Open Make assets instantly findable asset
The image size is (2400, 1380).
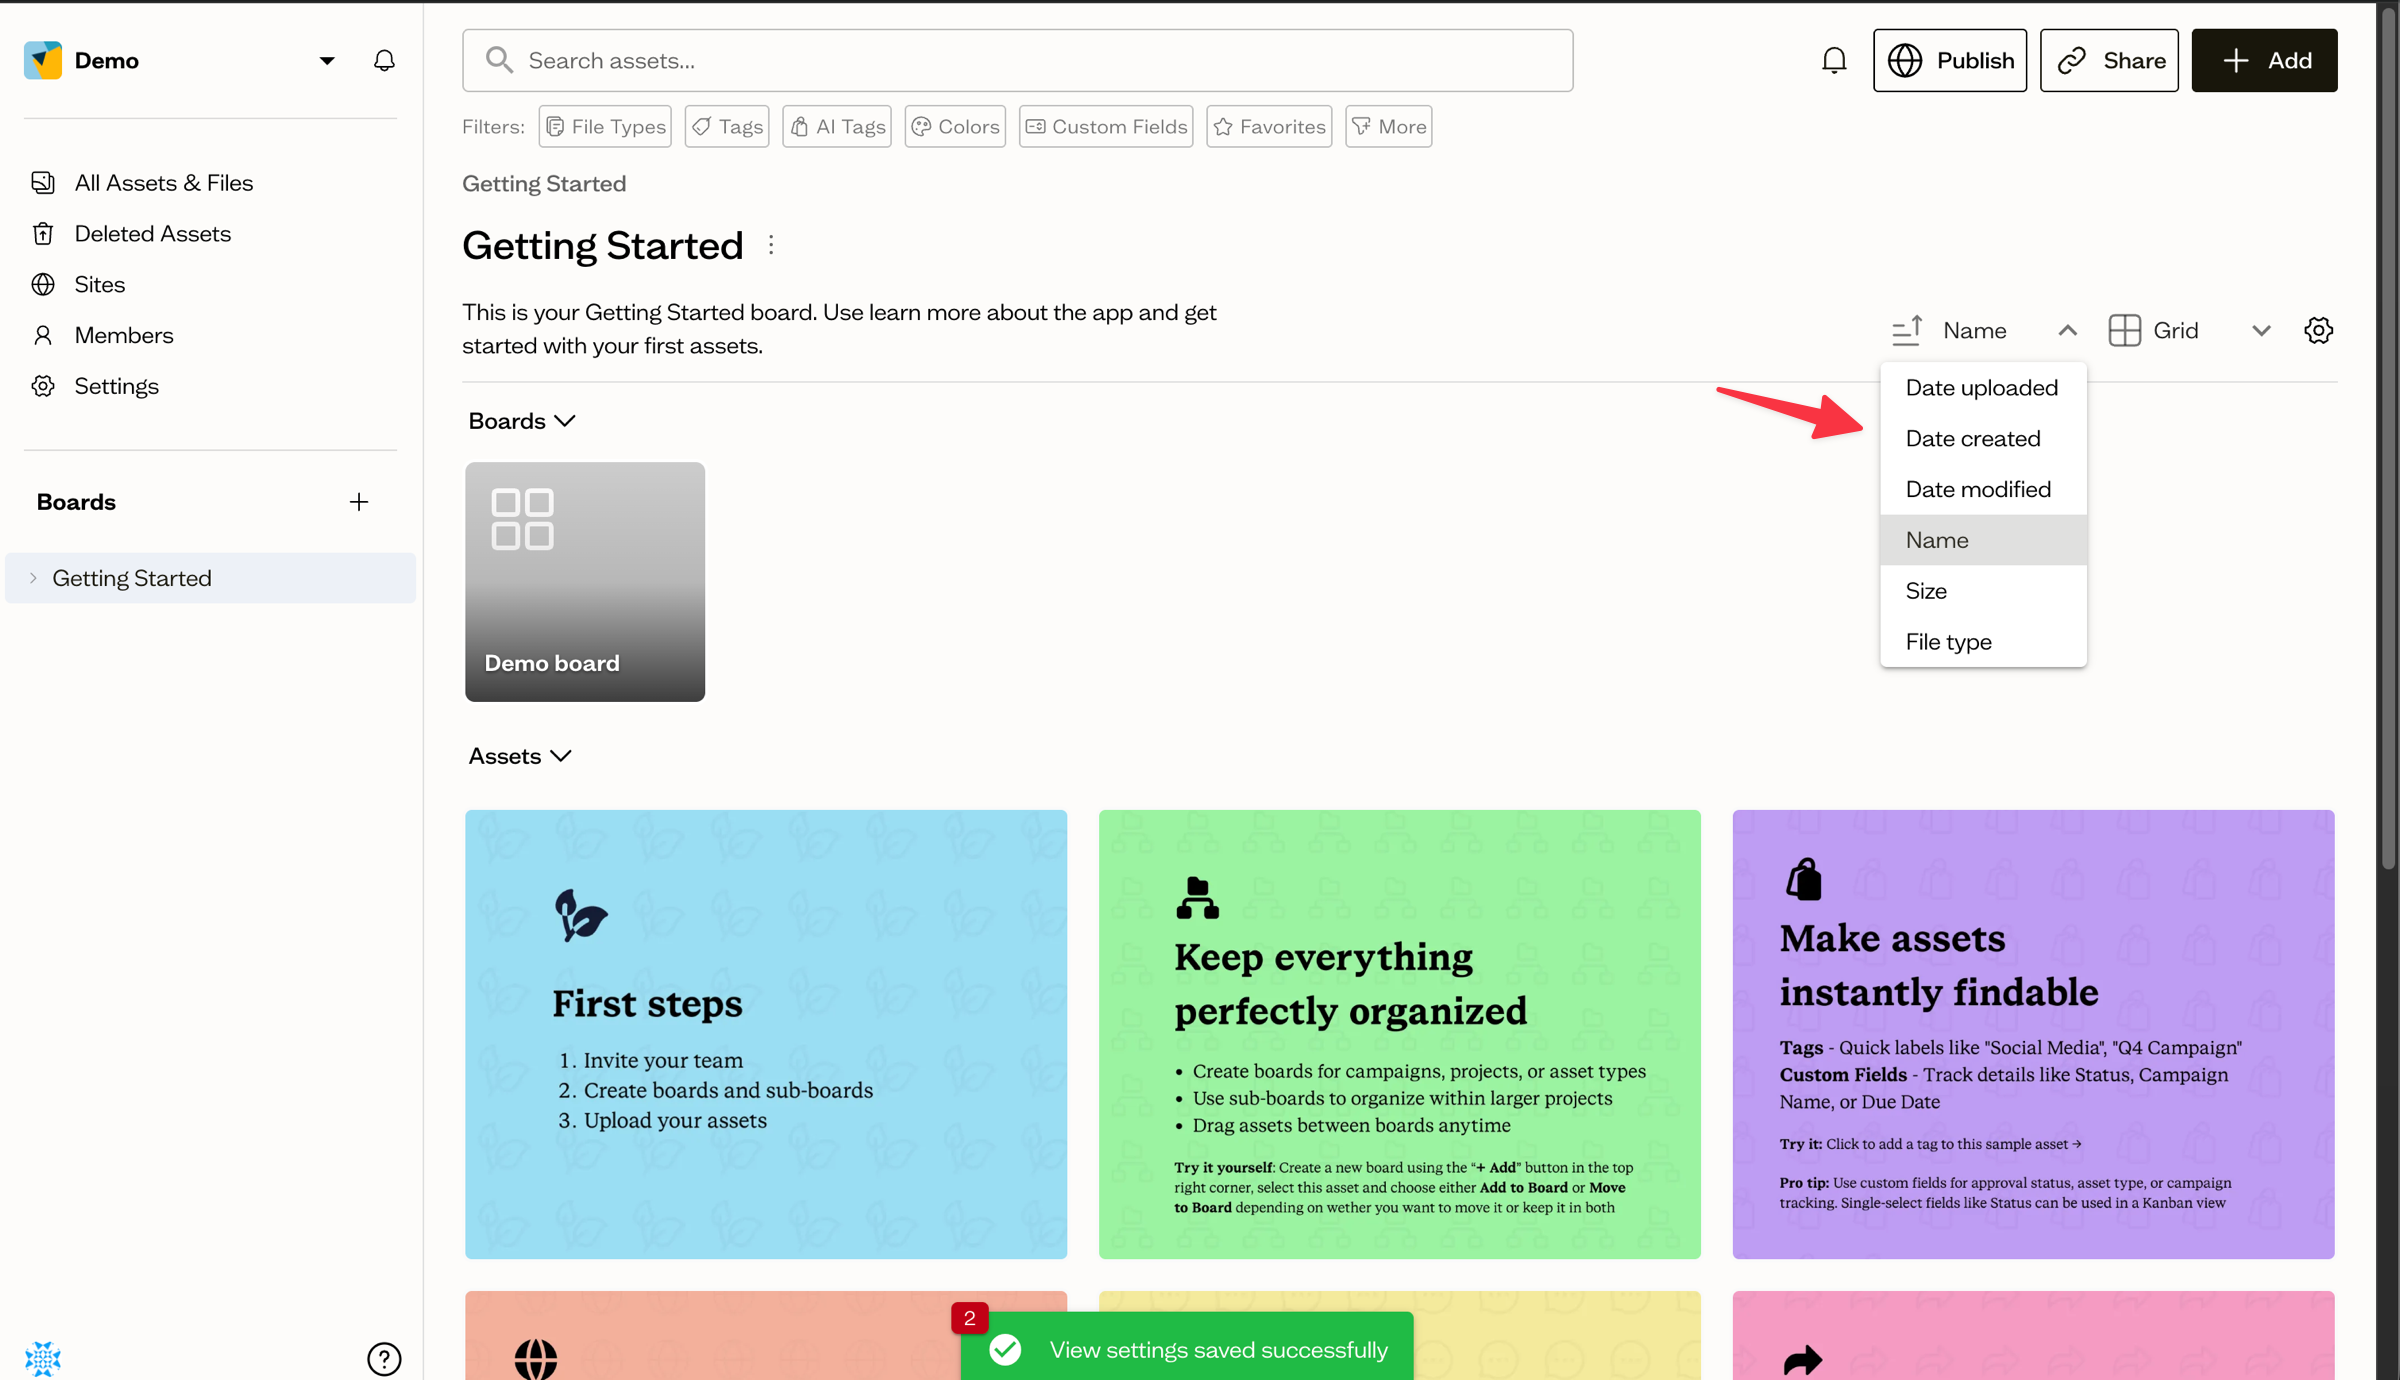(x=2033, y=1034)
